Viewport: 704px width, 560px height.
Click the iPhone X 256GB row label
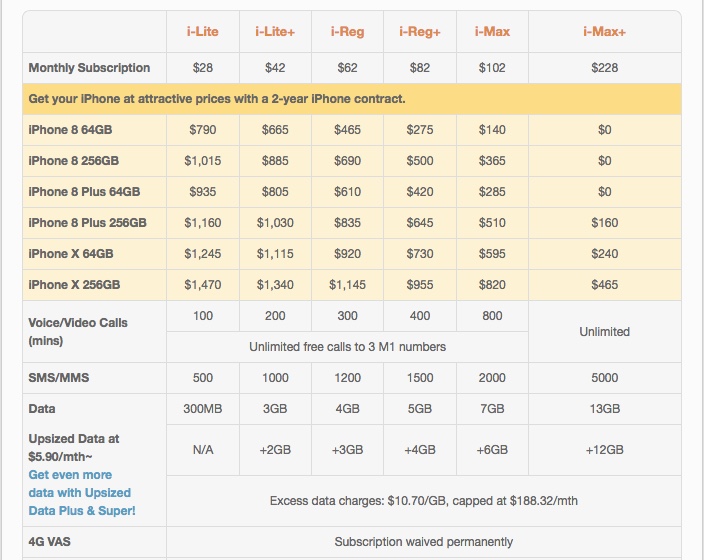tap(74, 285)
